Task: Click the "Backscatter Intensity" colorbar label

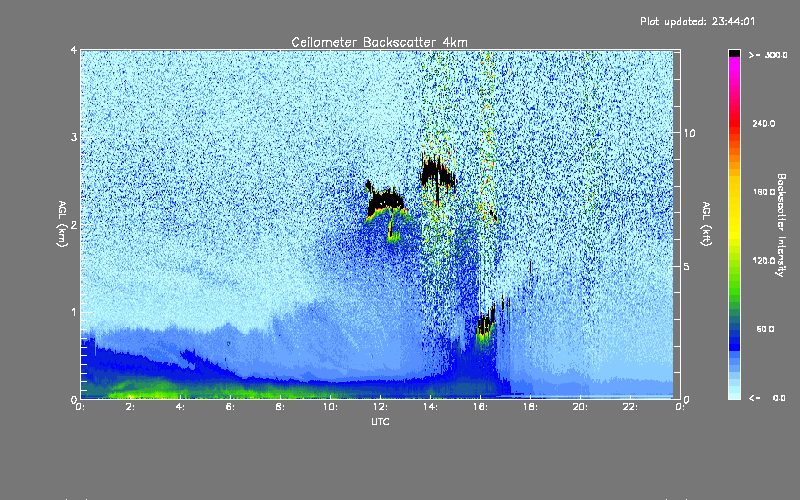Action: 781,225
